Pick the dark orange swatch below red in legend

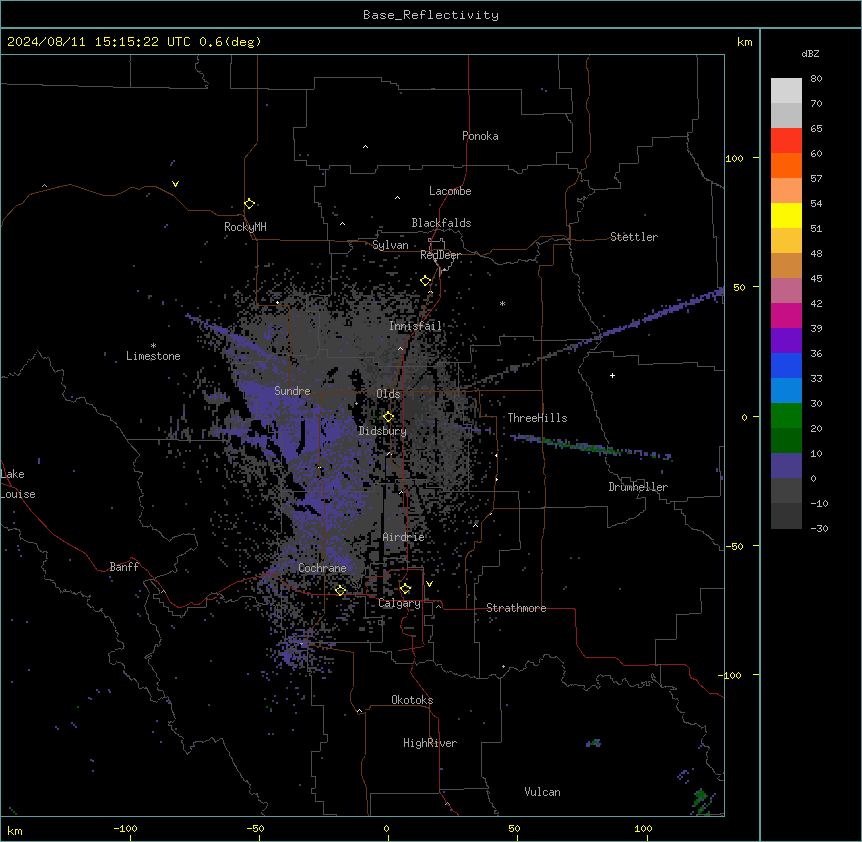786,165
